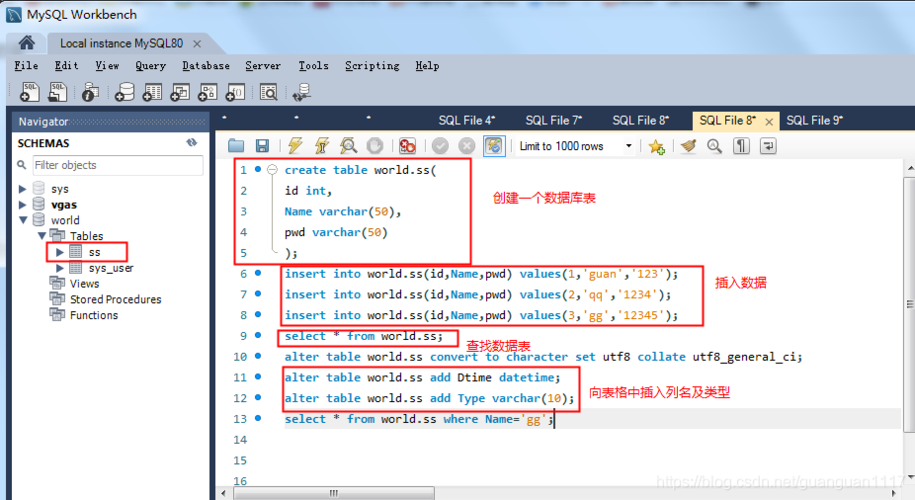Open a script file in the editor
The image size is (915, 500).
(x=236, y=146)
